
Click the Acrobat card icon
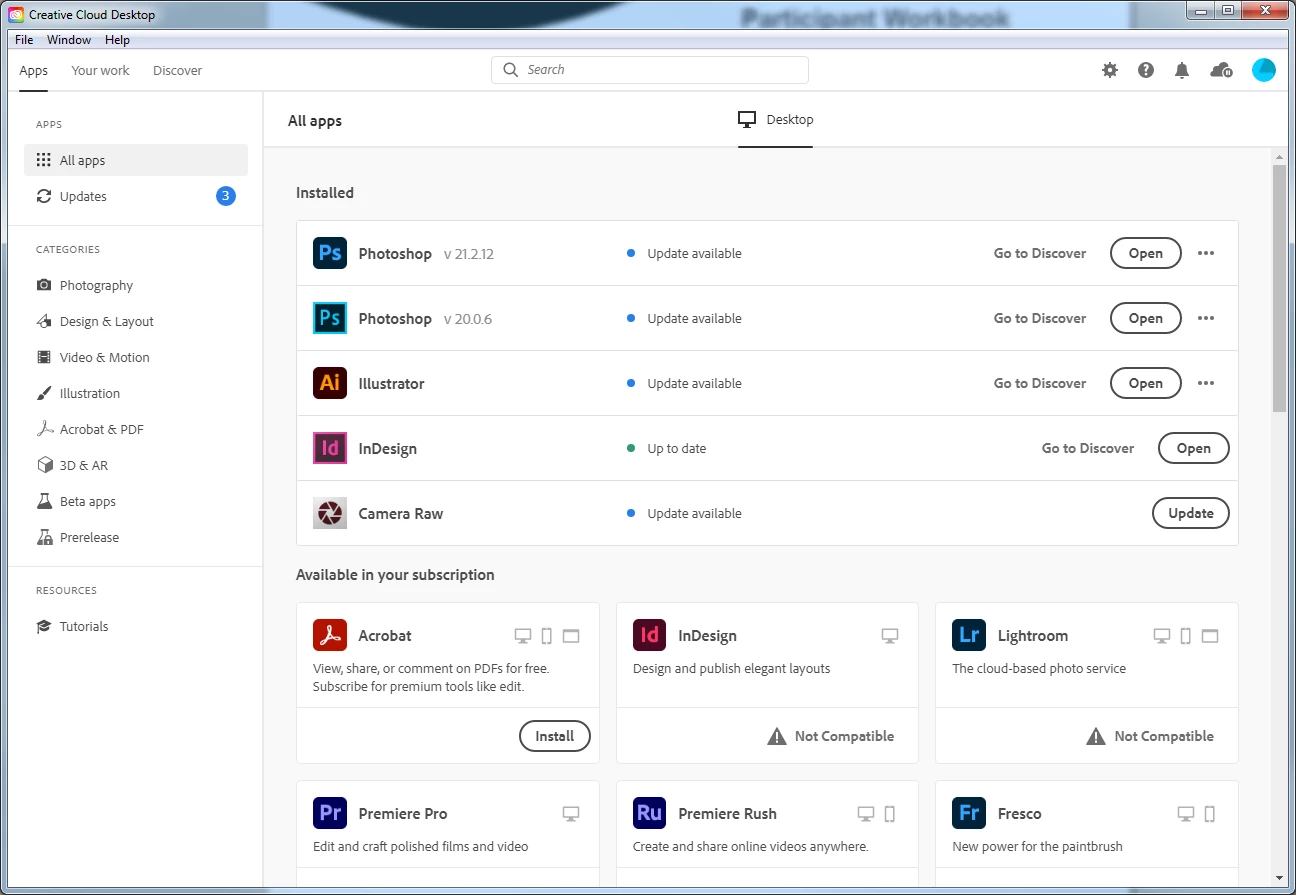[x=330, y=635]
